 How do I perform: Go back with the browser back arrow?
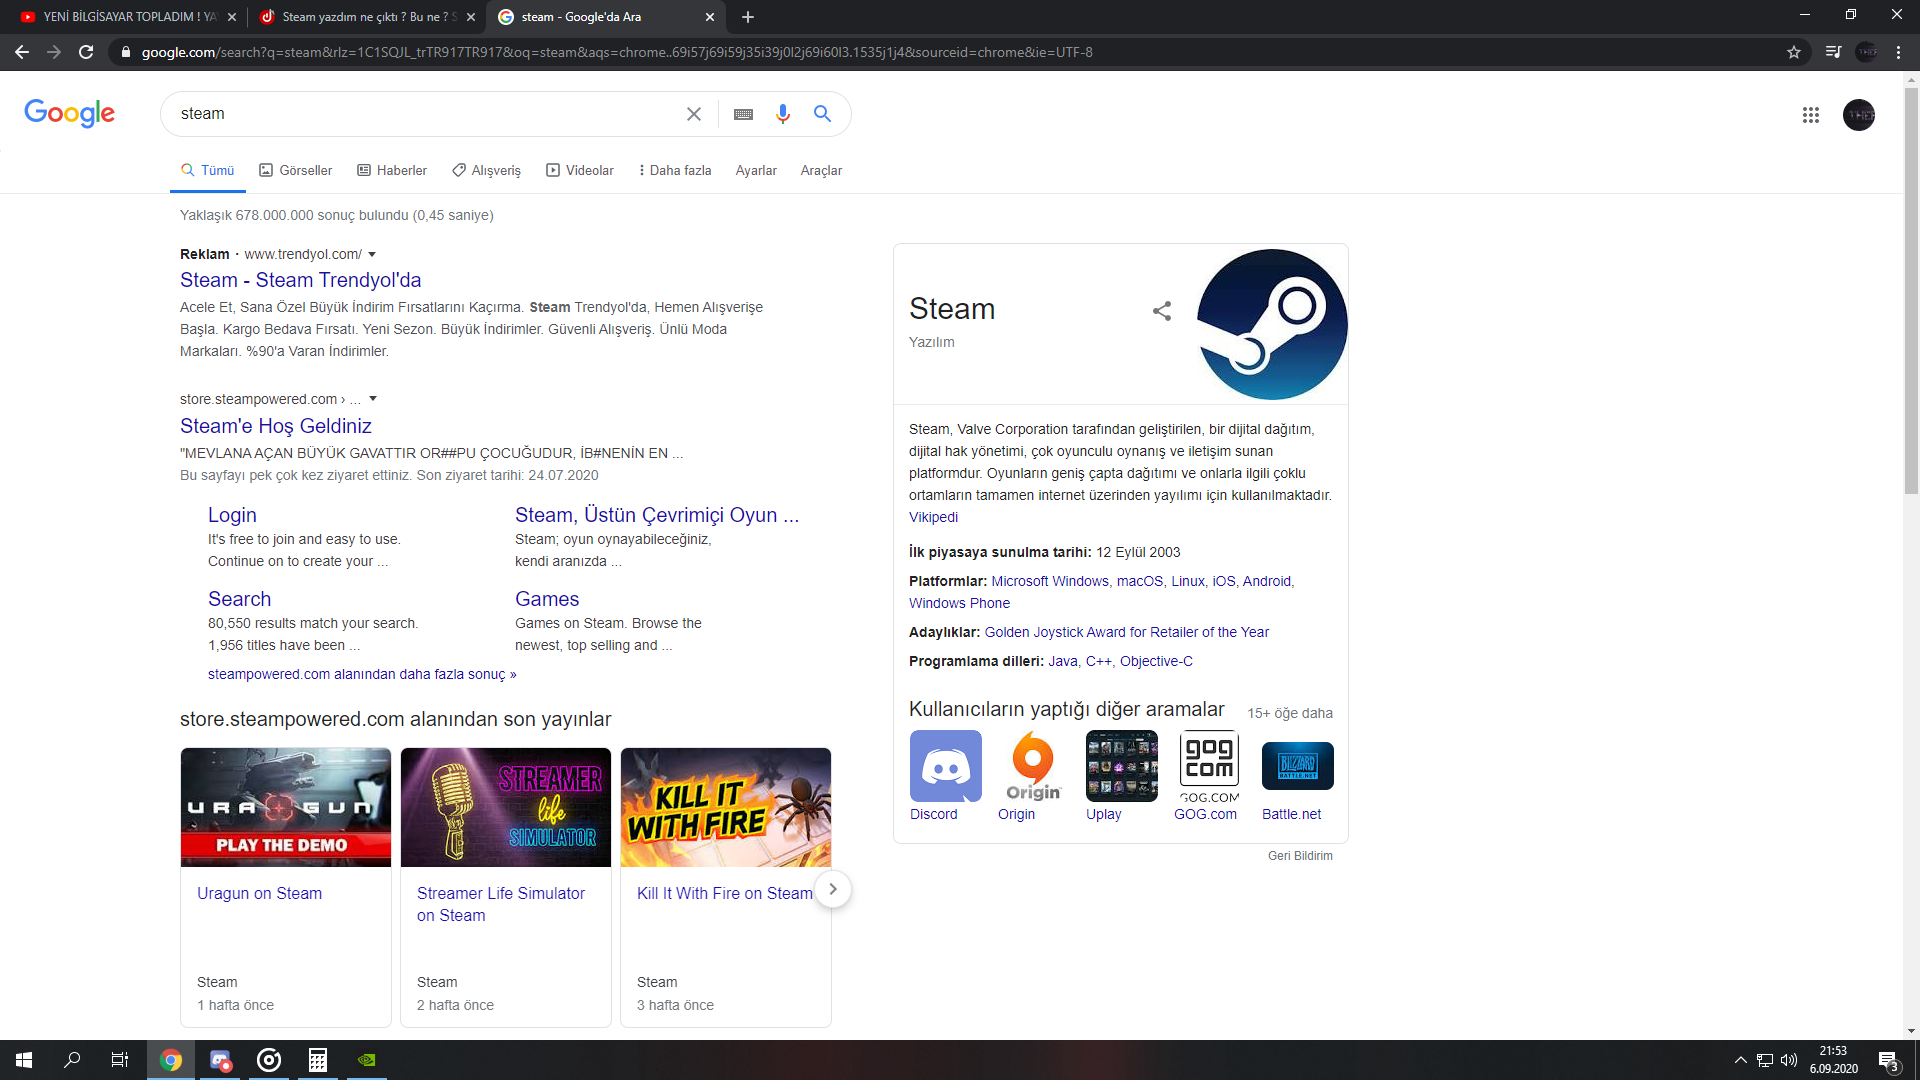point(22,52)
